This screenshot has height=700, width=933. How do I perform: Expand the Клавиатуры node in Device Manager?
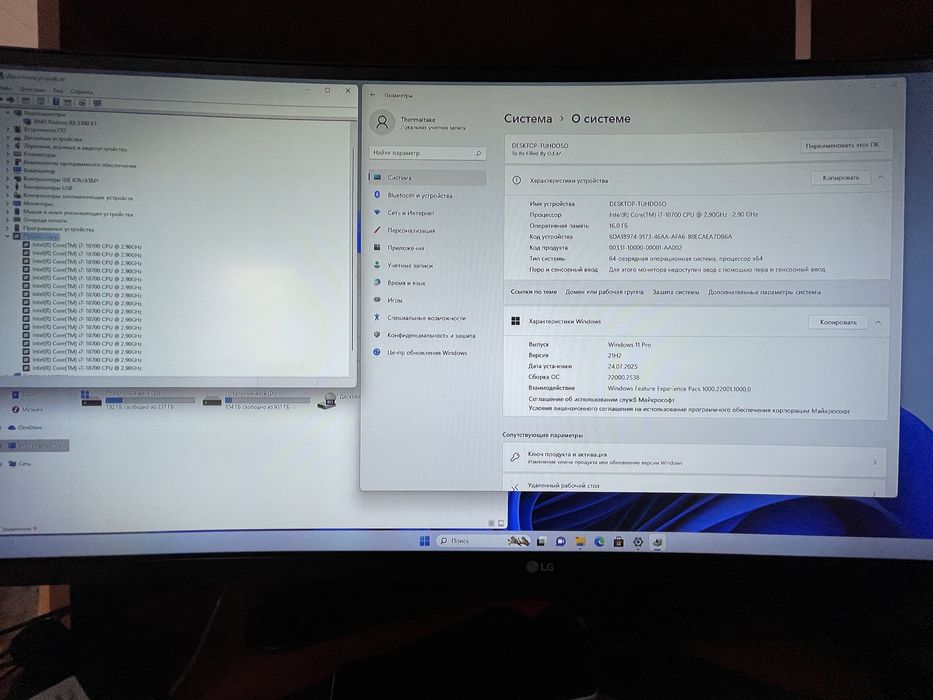coord(8,154)
